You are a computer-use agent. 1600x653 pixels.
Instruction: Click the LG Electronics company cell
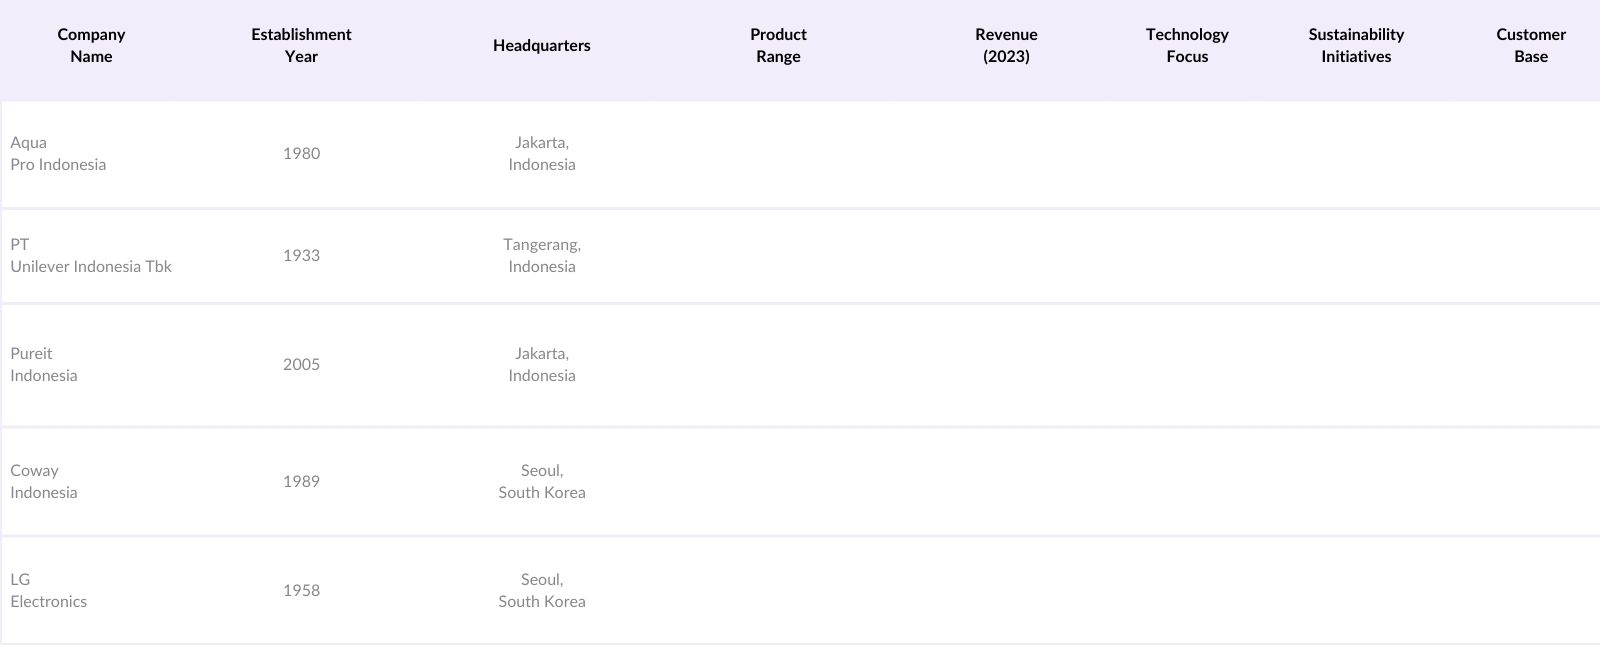(x=49, y=591)
